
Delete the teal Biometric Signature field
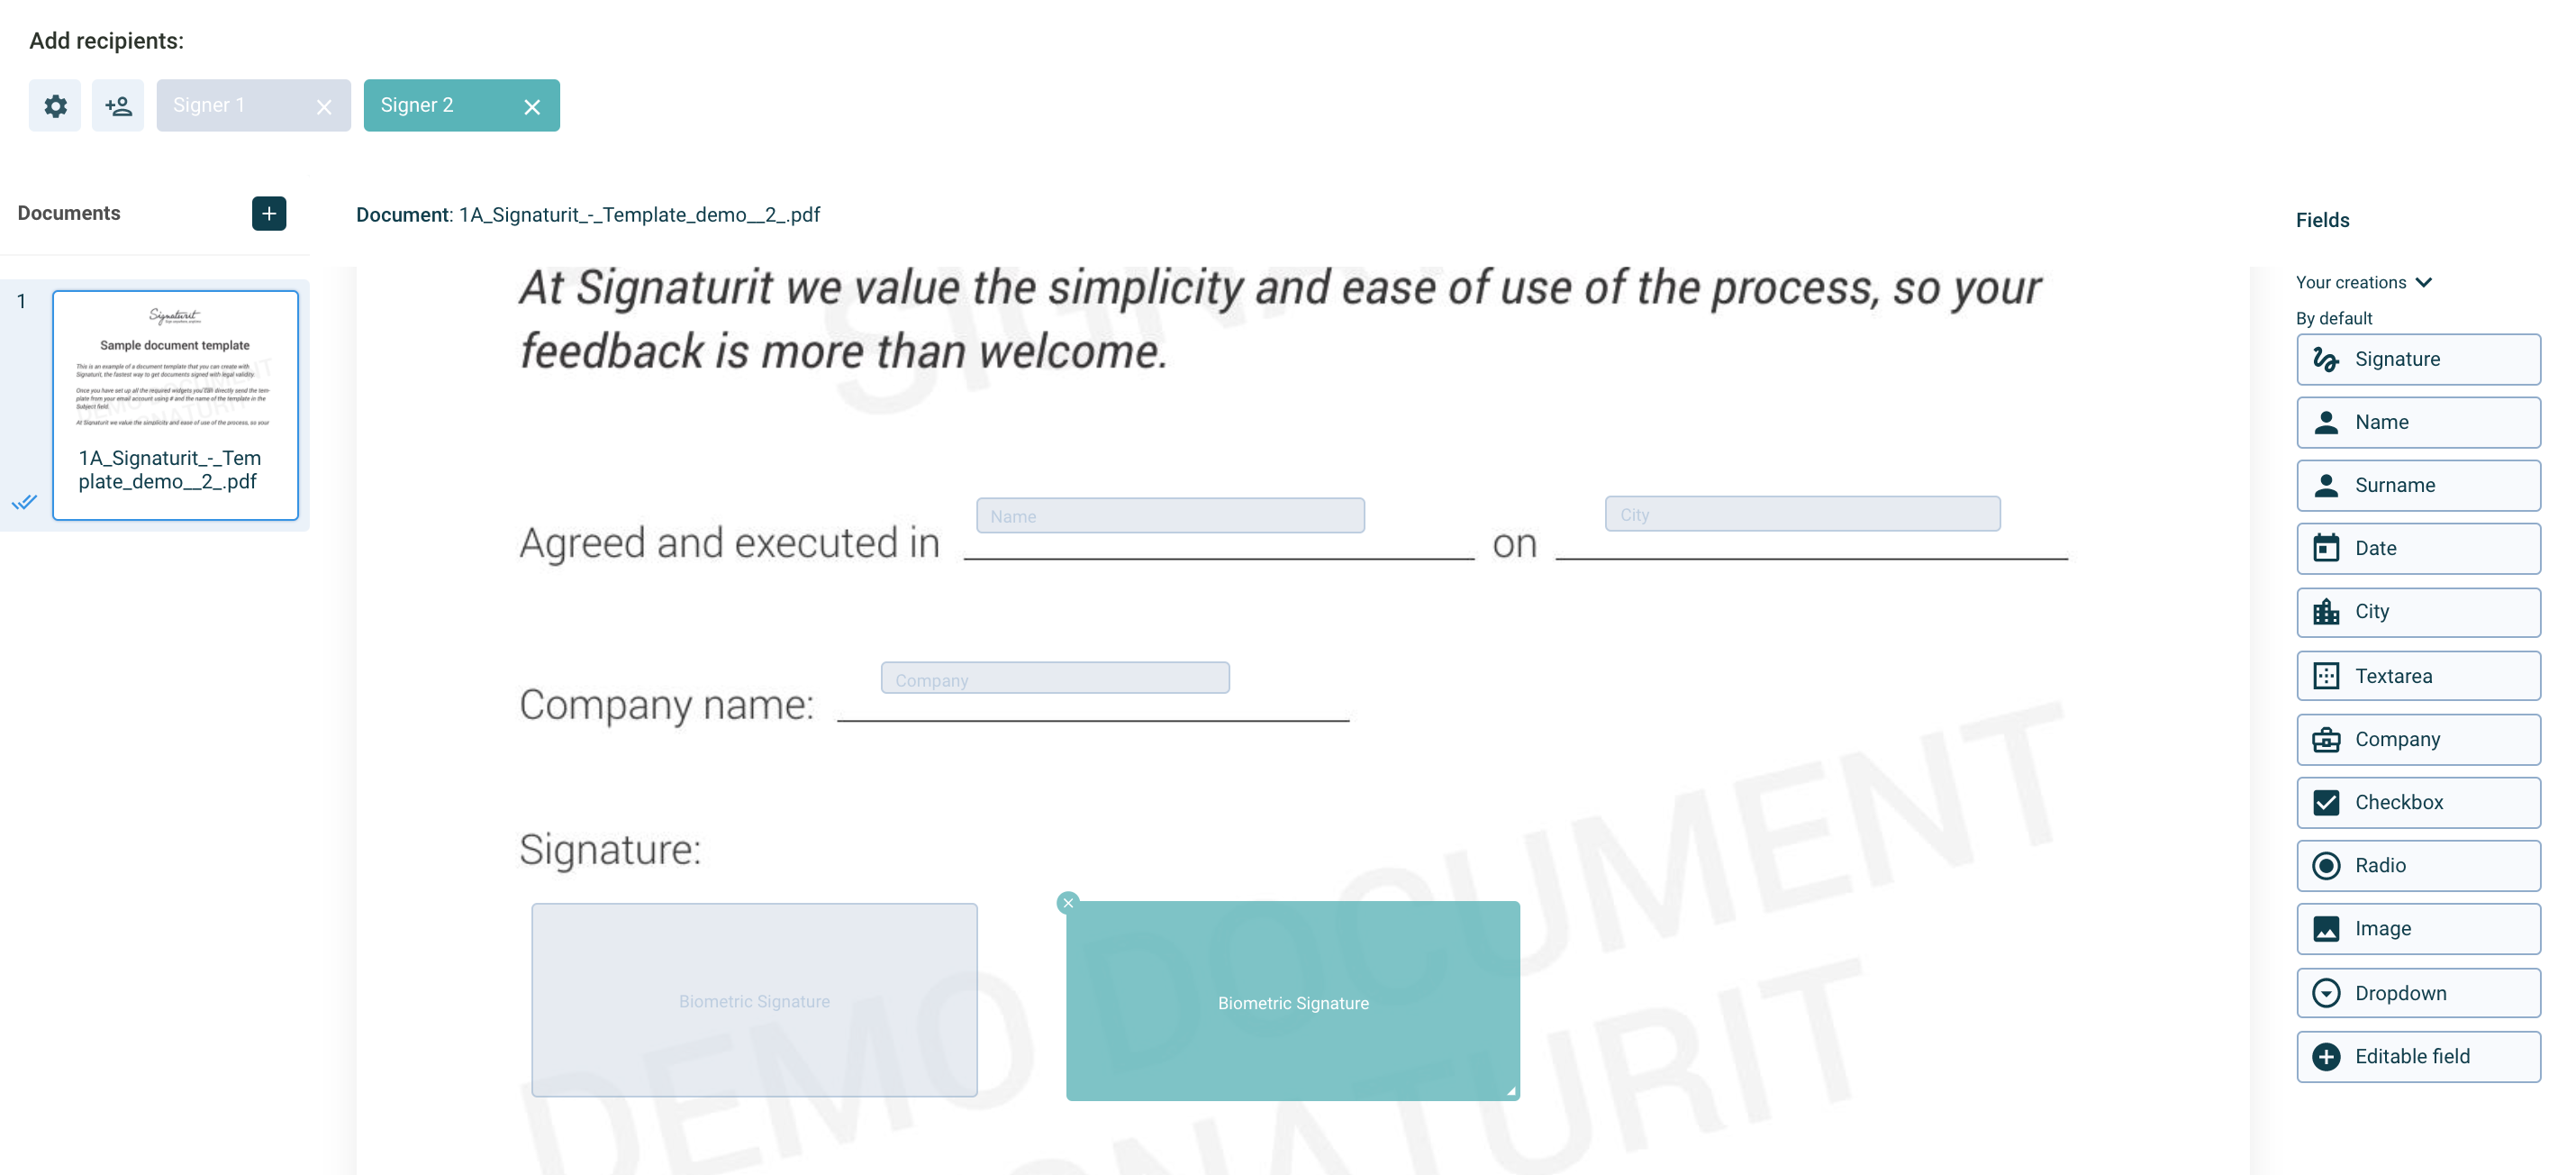[1068, 902]
